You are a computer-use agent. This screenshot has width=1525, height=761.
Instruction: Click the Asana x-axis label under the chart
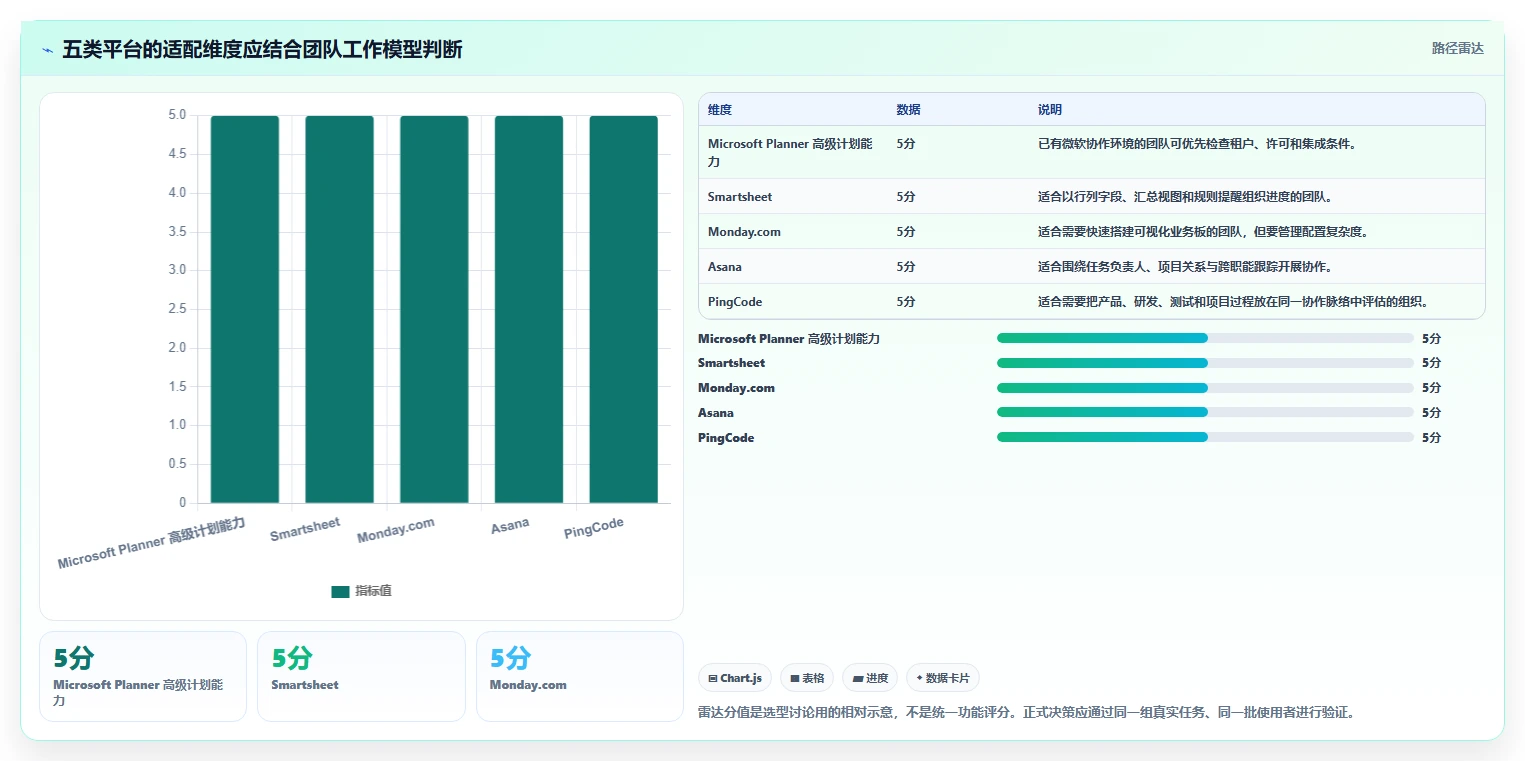[510, 525]
